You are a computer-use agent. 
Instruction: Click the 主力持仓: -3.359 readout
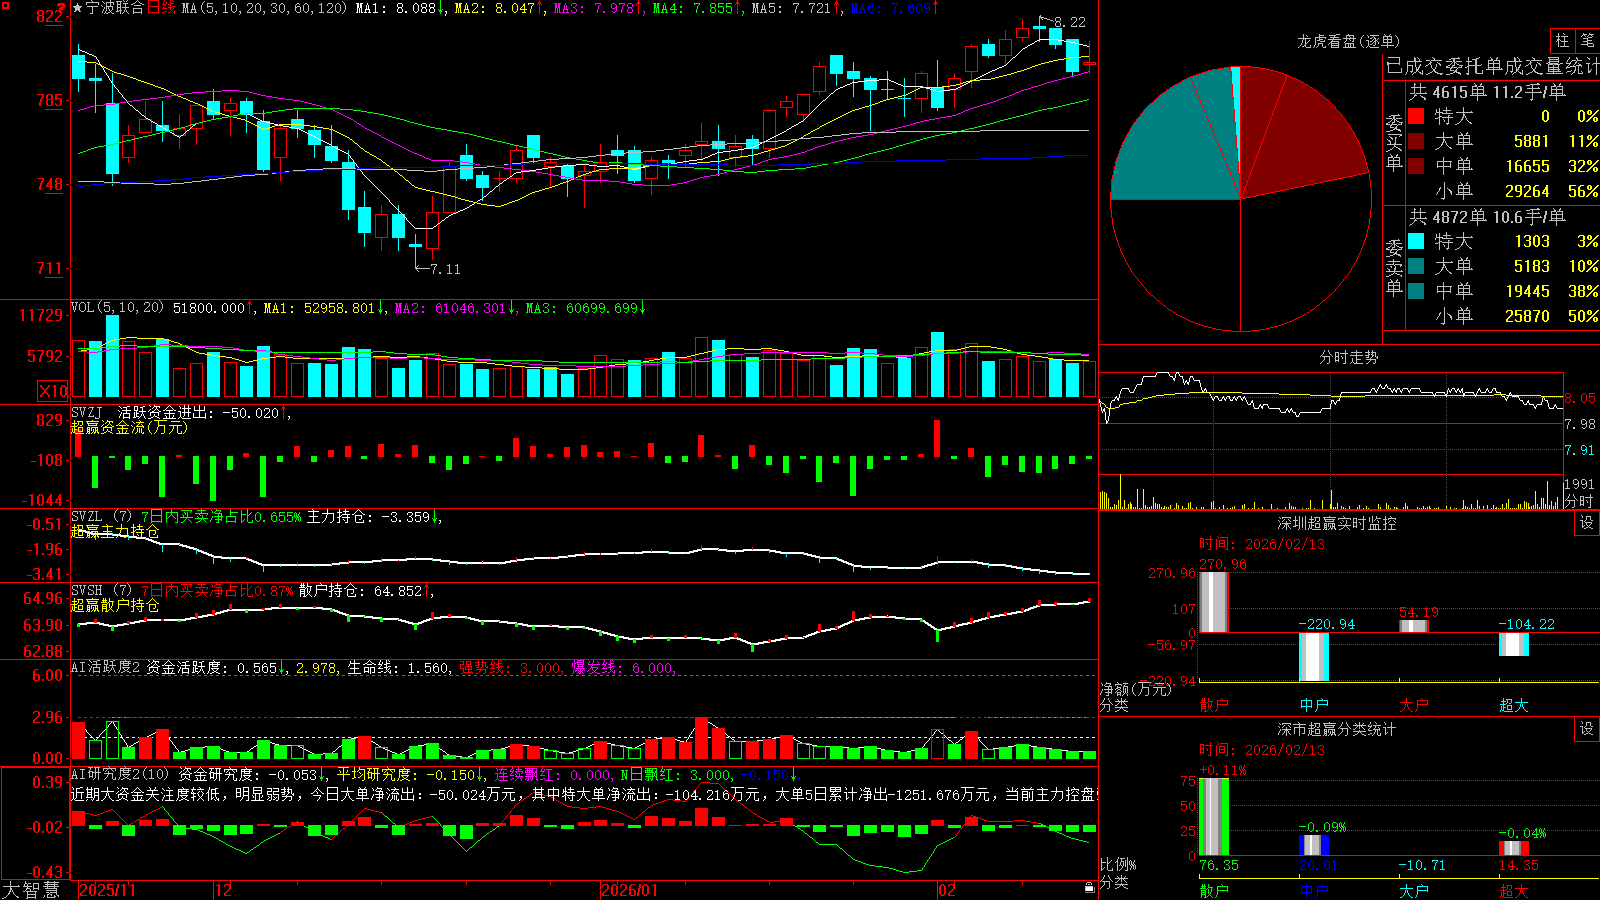coord(374,517)
